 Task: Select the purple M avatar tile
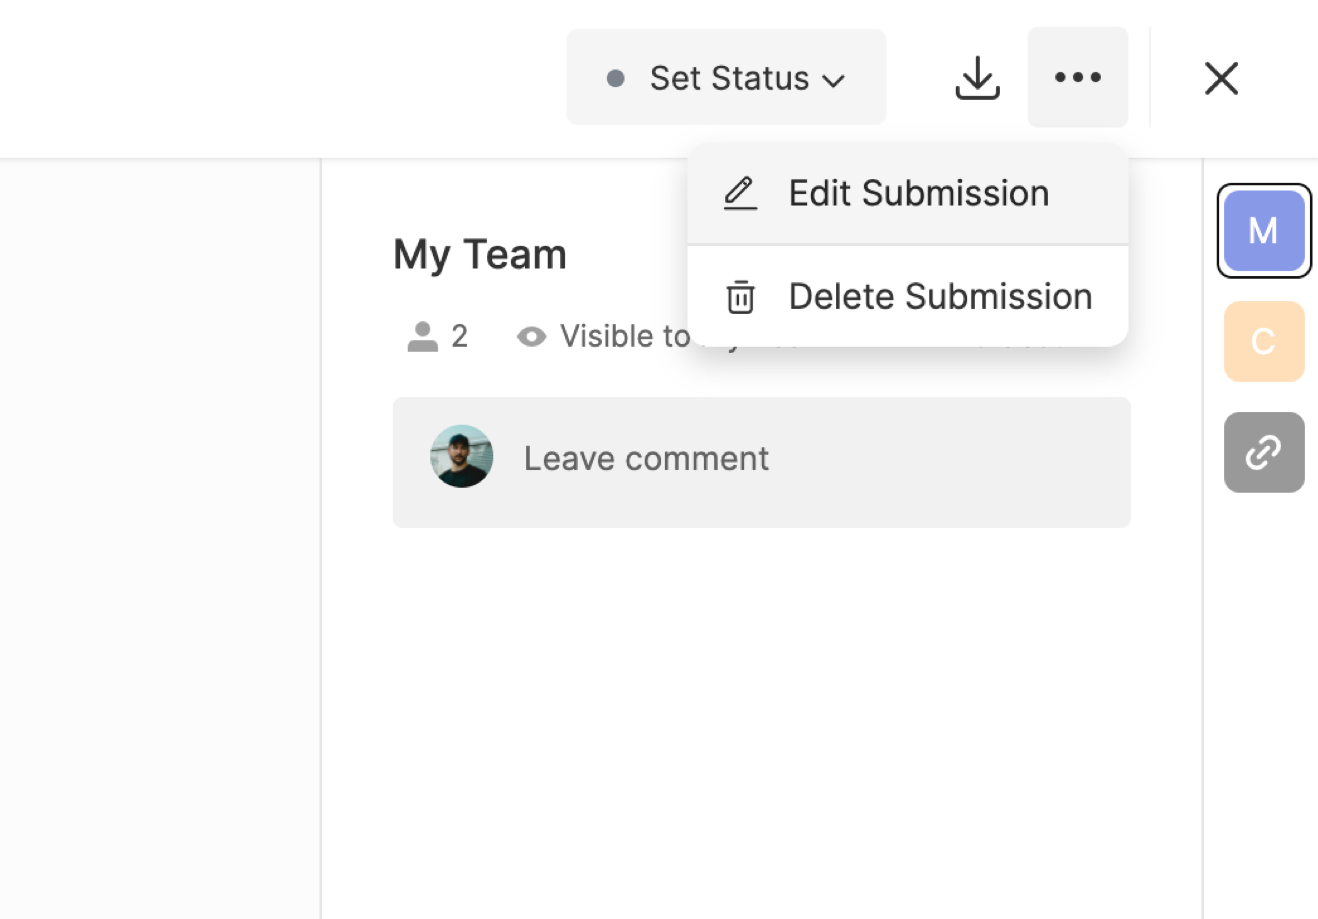click(1263, 231)
